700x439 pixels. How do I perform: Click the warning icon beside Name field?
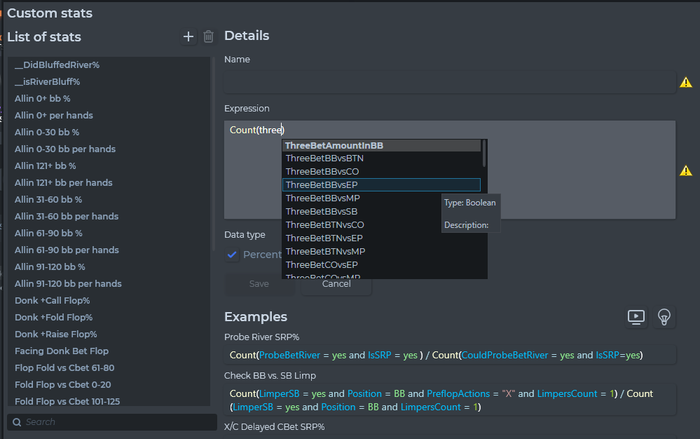point(685,83)
